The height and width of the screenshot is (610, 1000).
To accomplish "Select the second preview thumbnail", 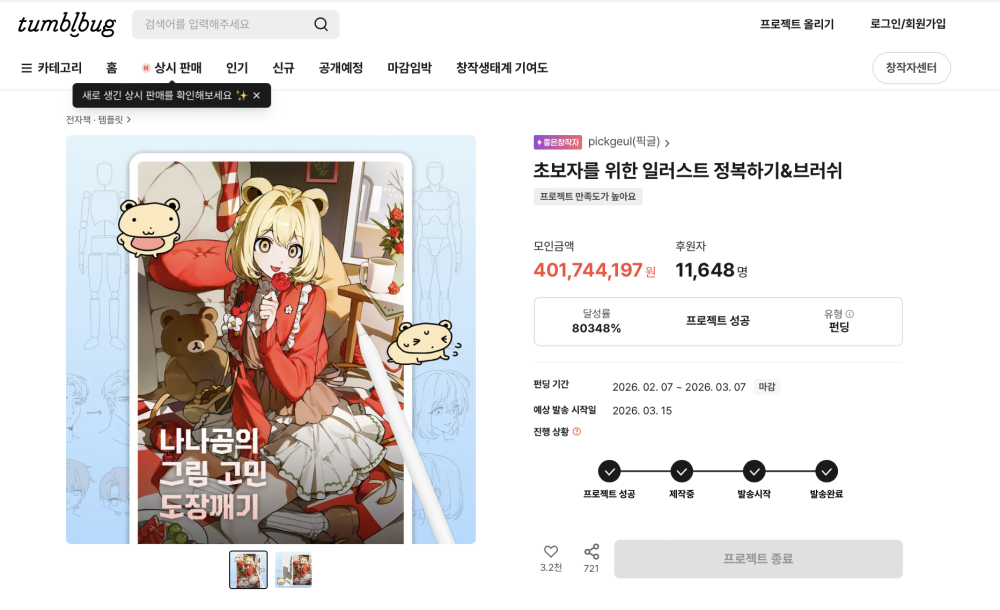I will (x=293, y=570).
